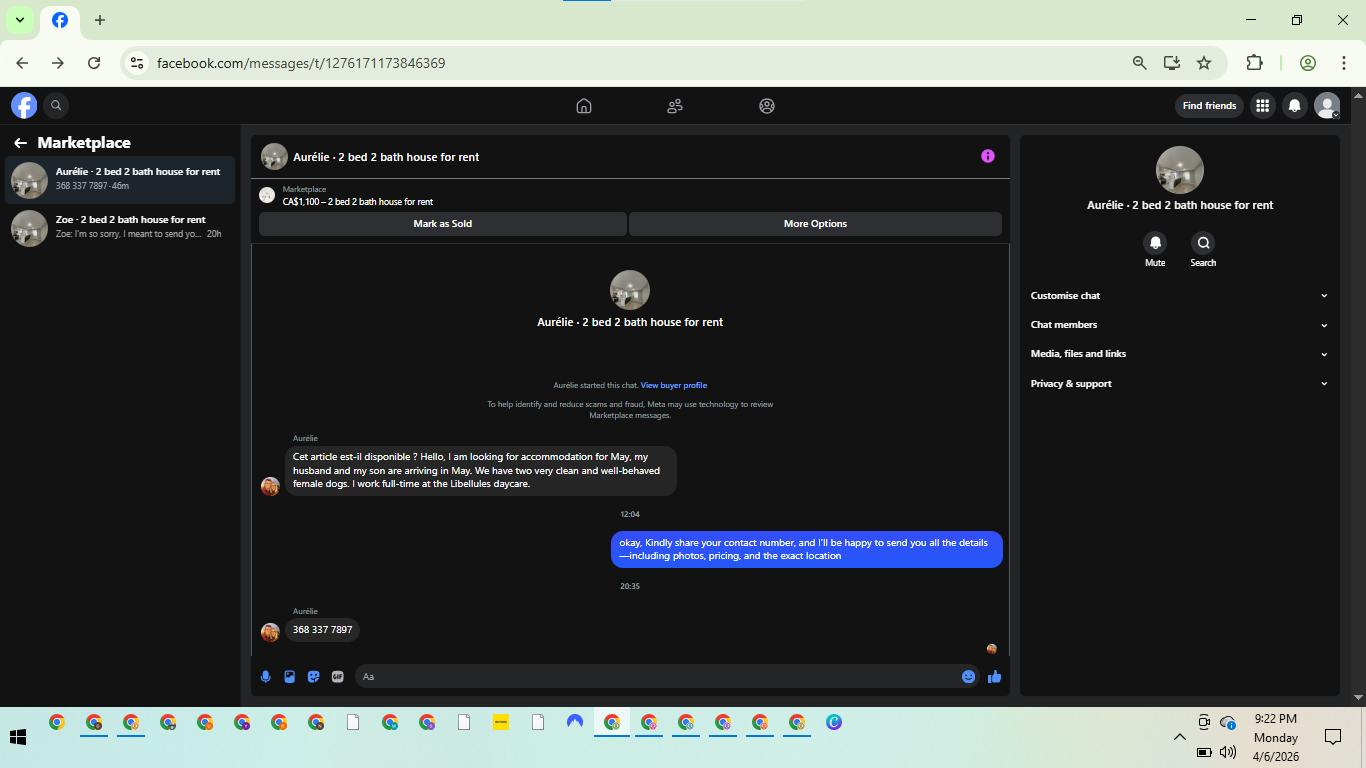Open Zoe's conversation in the chat list

pos(120,228)
